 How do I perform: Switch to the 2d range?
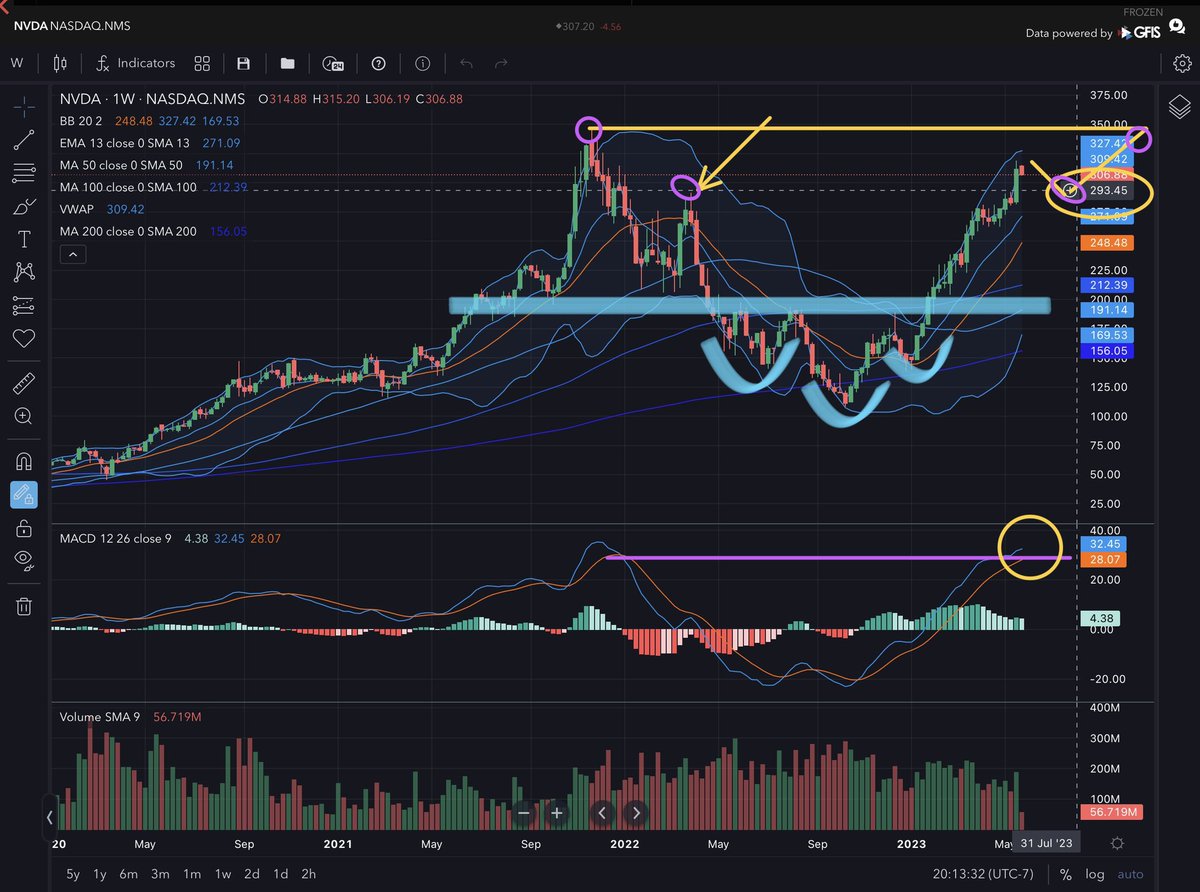(252, 874)
